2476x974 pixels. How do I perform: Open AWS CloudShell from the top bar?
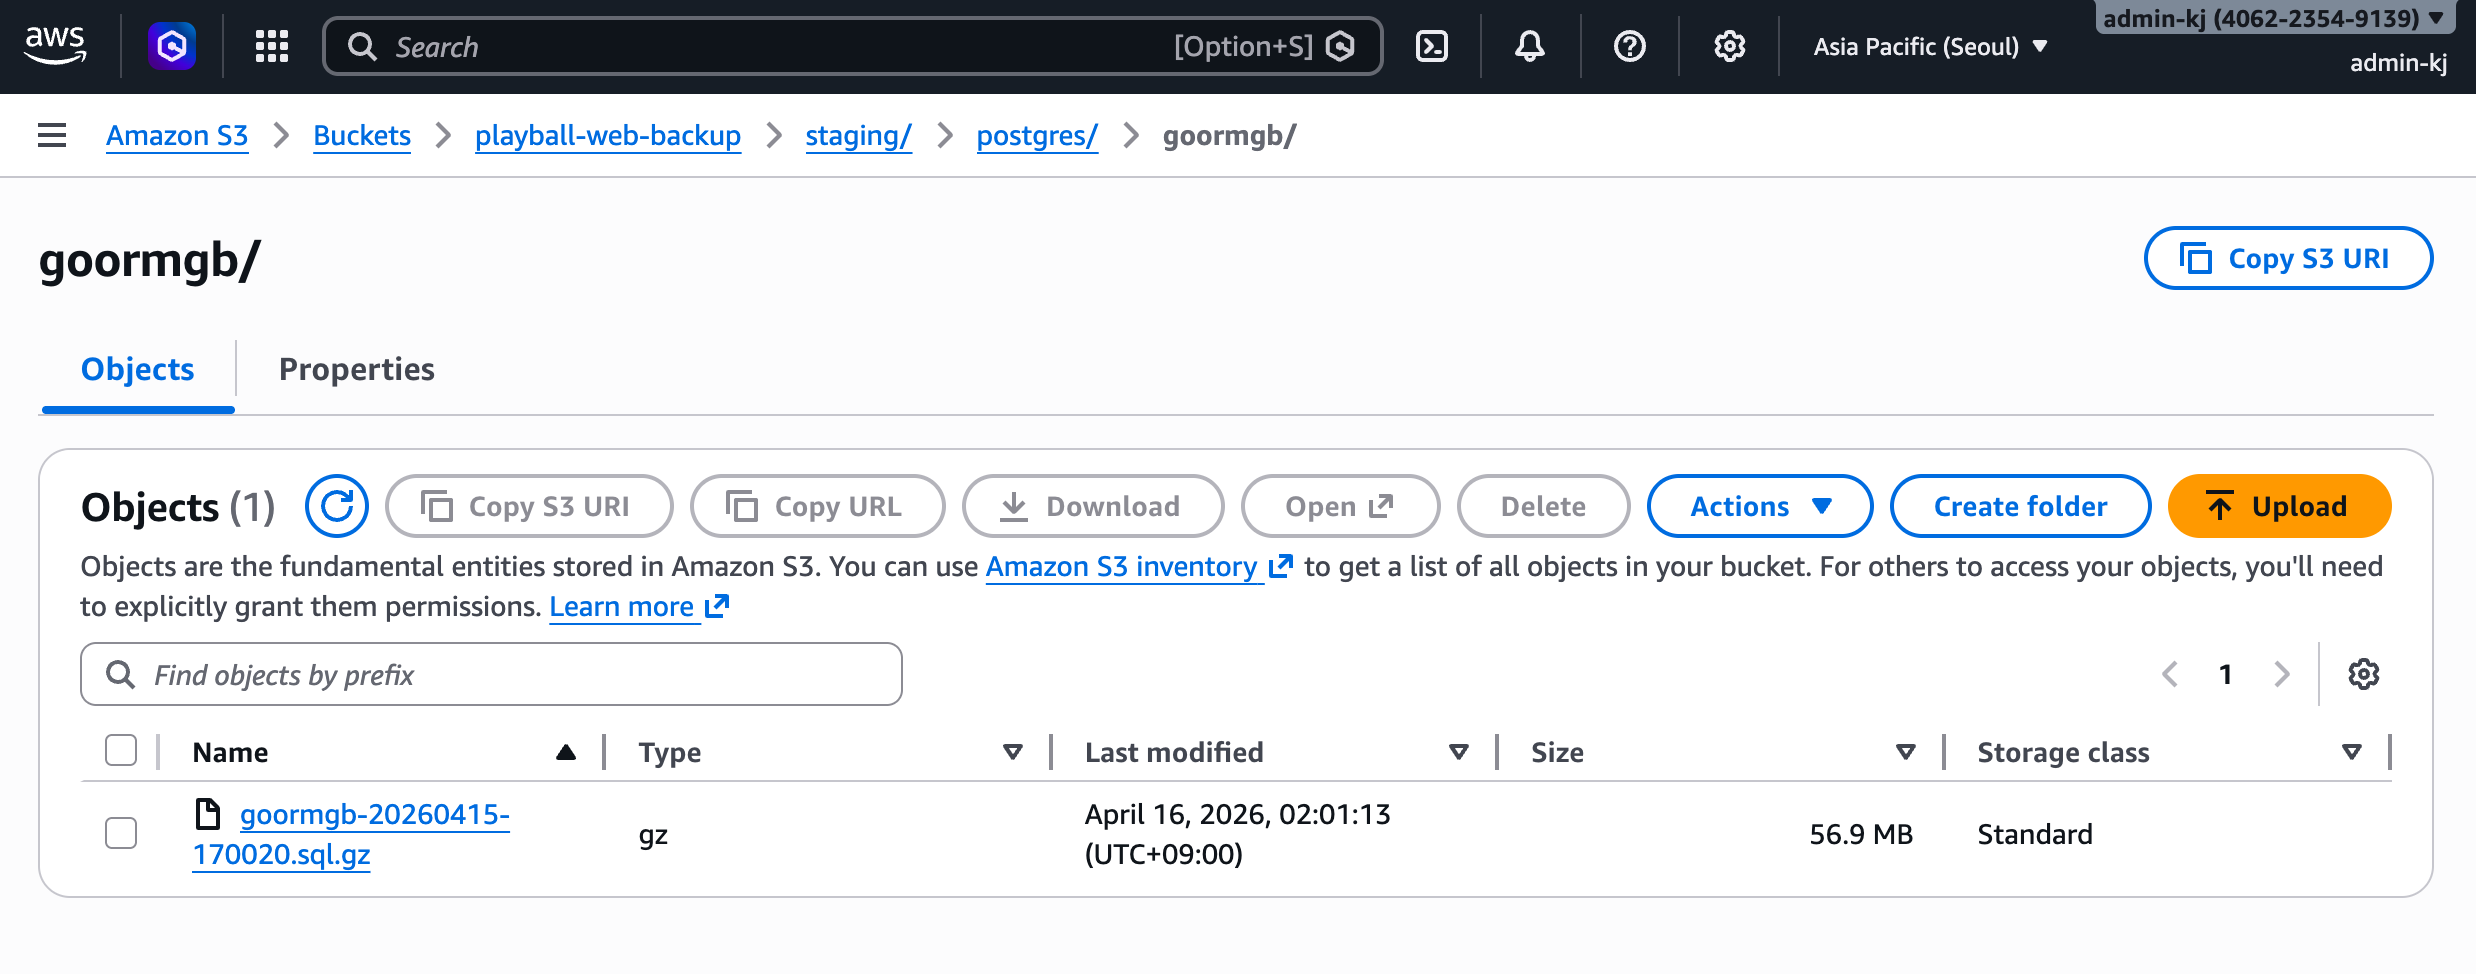click(1431, 46)
